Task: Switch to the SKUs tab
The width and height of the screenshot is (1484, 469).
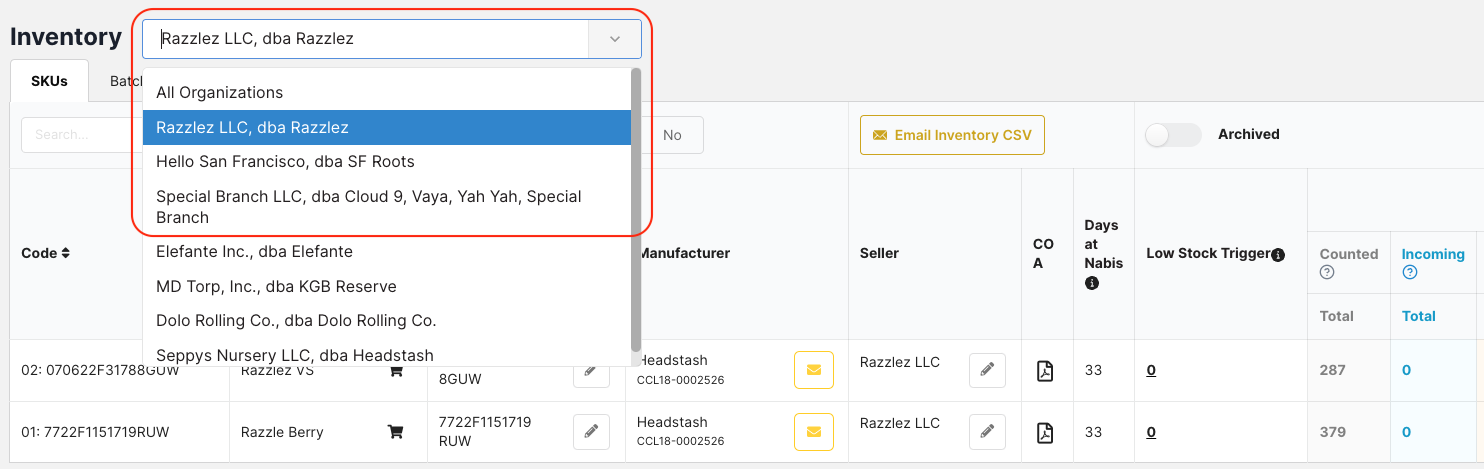Action: 49,81
